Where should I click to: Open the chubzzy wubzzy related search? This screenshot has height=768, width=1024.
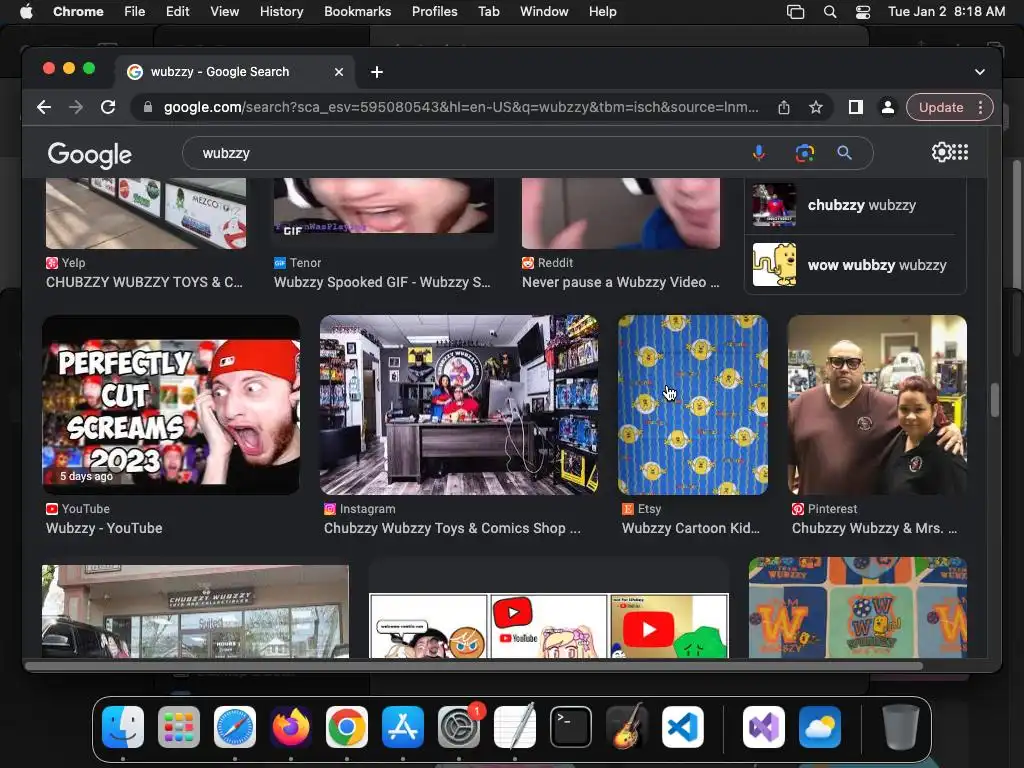(x=855, y=205)
